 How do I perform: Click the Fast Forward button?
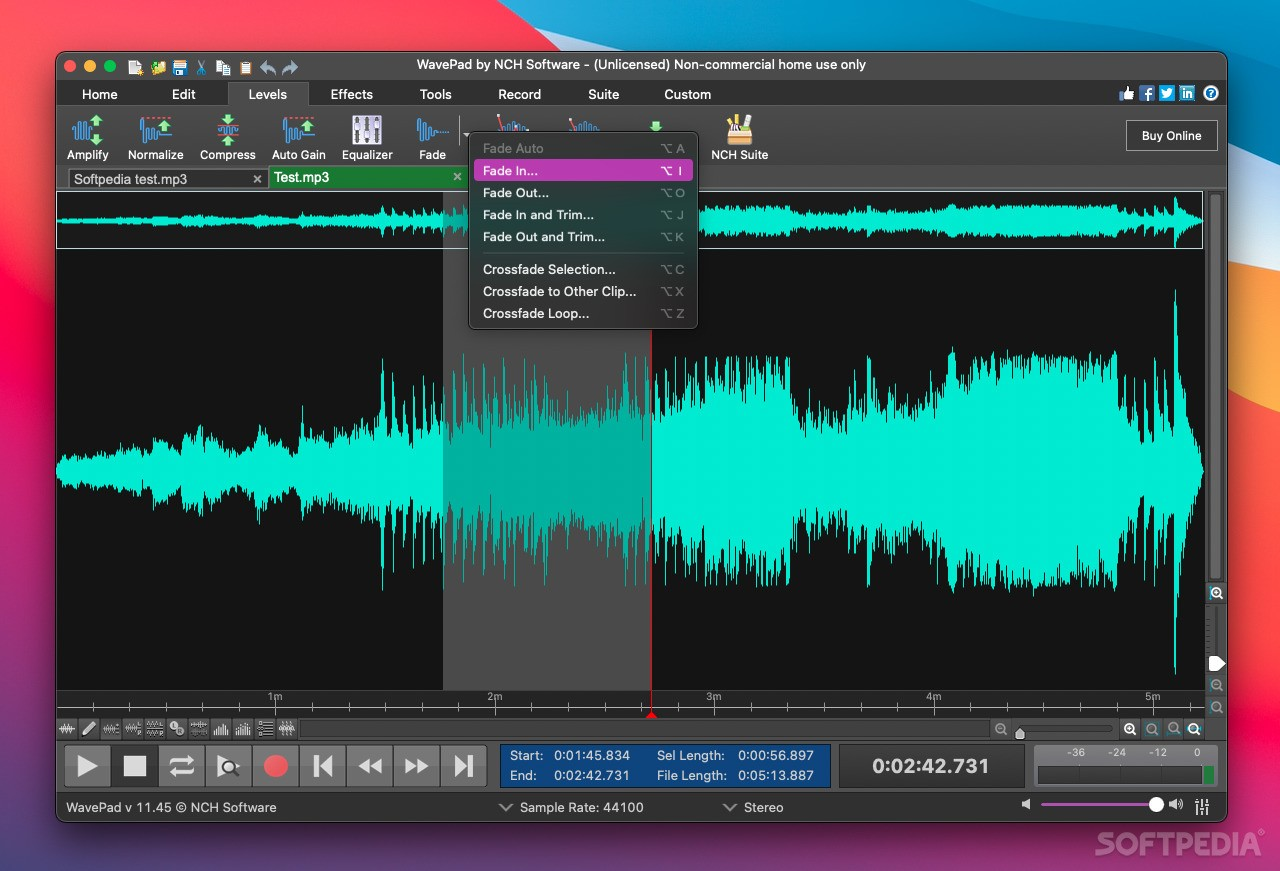click(x=417, y=766)
